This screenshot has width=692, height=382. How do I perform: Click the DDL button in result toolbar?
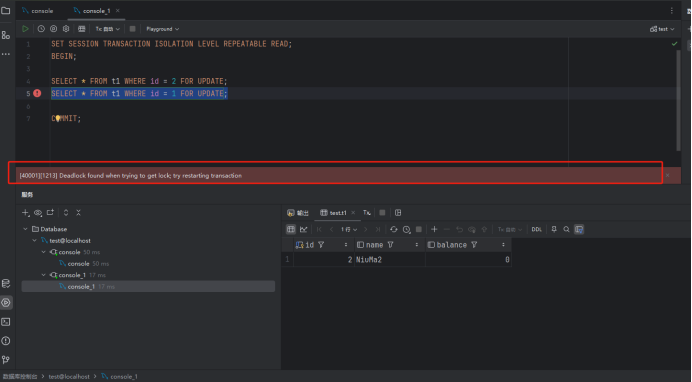tap(537, 229)
